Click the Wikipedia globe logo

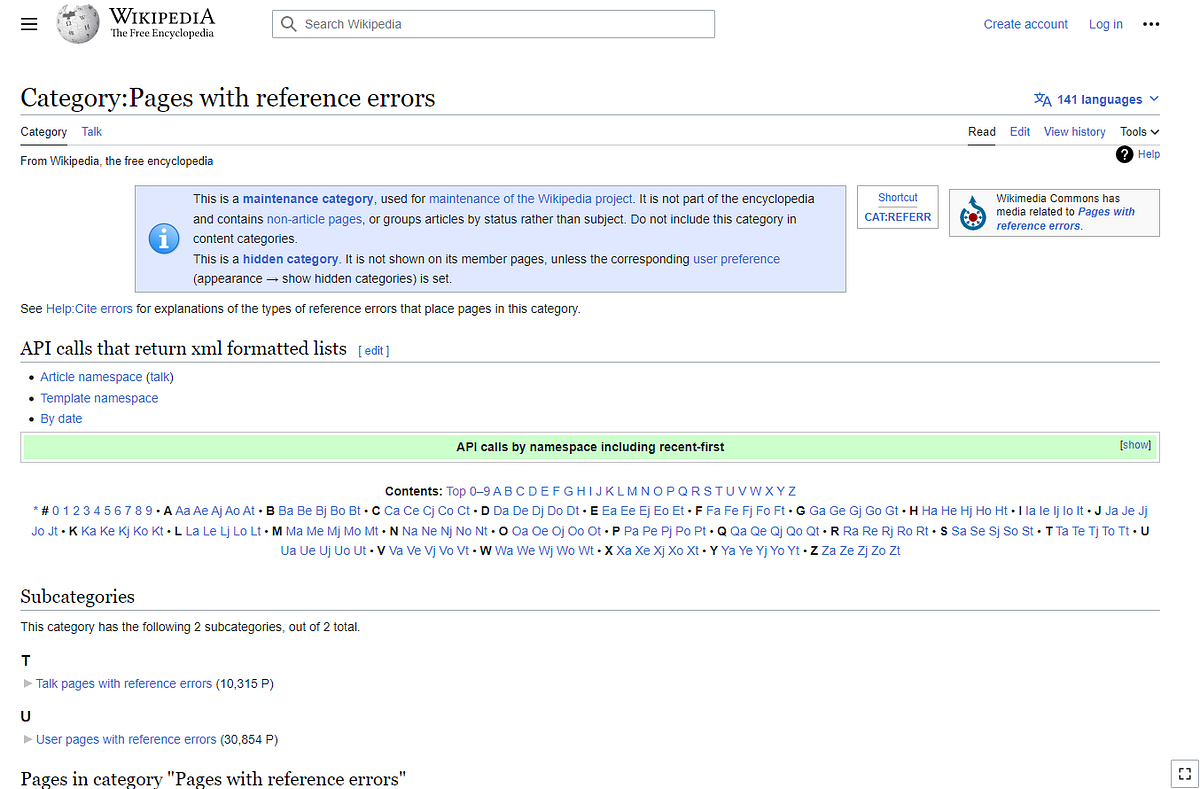tap(76, 23)
